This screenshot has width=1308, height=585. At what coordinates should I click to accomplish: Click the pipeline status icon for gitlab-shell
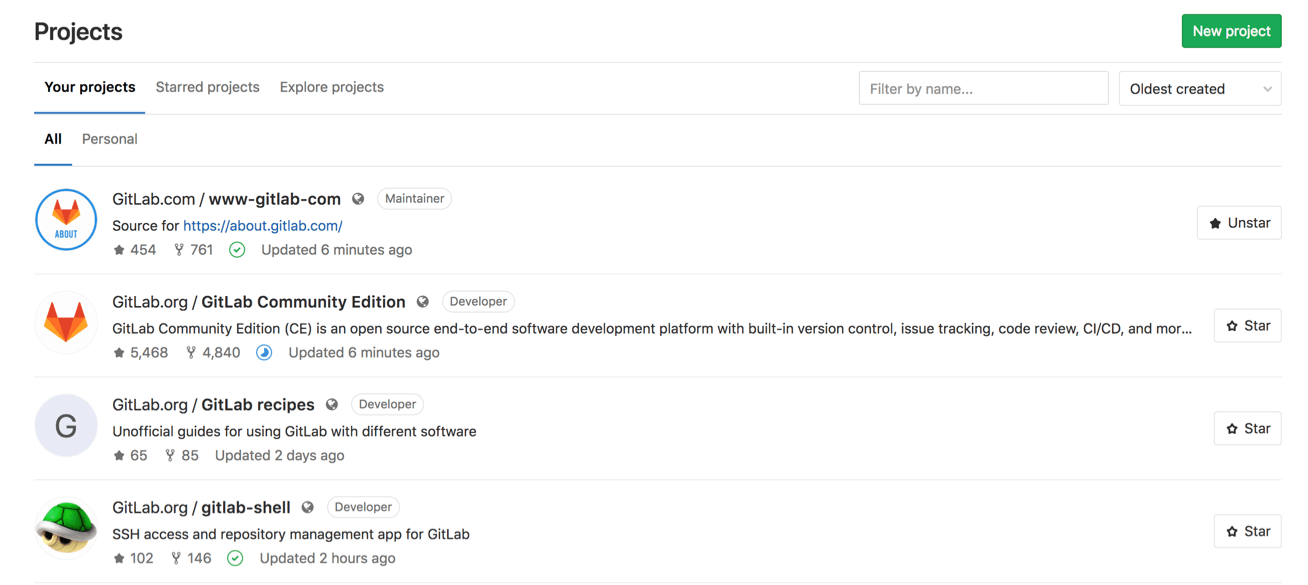tap(235, 557)
